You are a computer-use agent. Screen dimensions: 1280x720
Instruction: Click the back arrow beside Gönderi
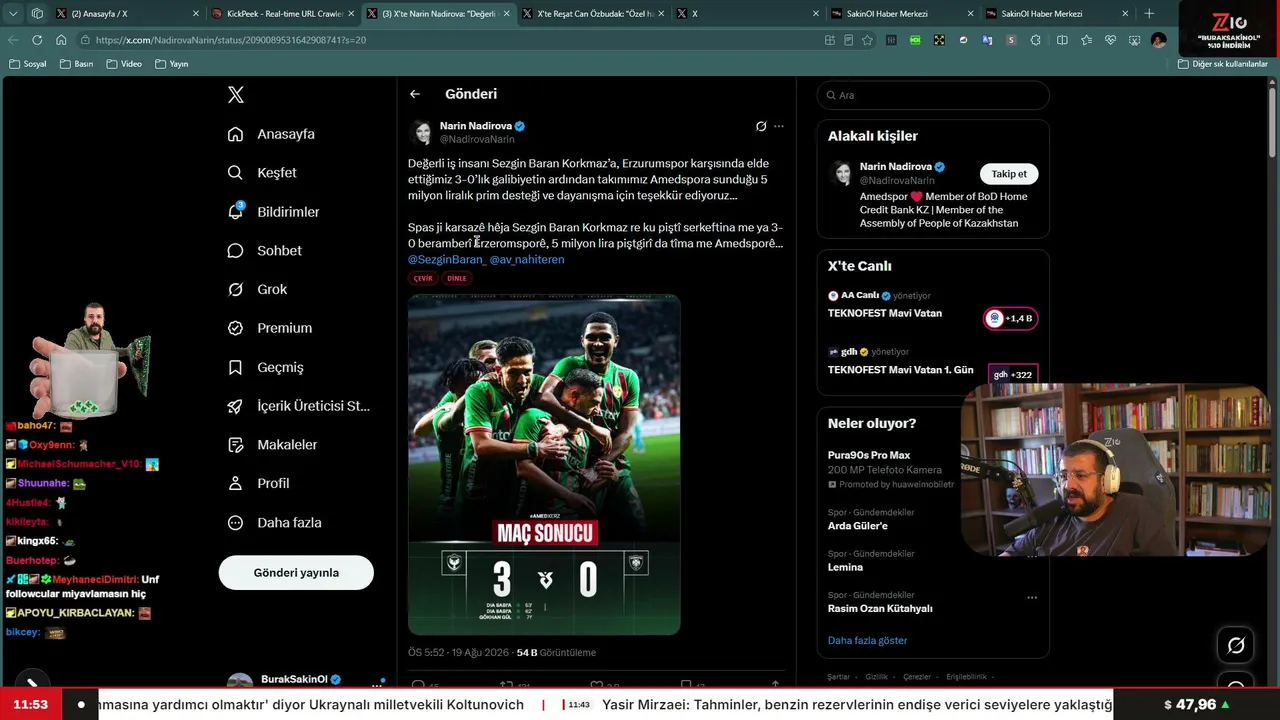(415, 94)
